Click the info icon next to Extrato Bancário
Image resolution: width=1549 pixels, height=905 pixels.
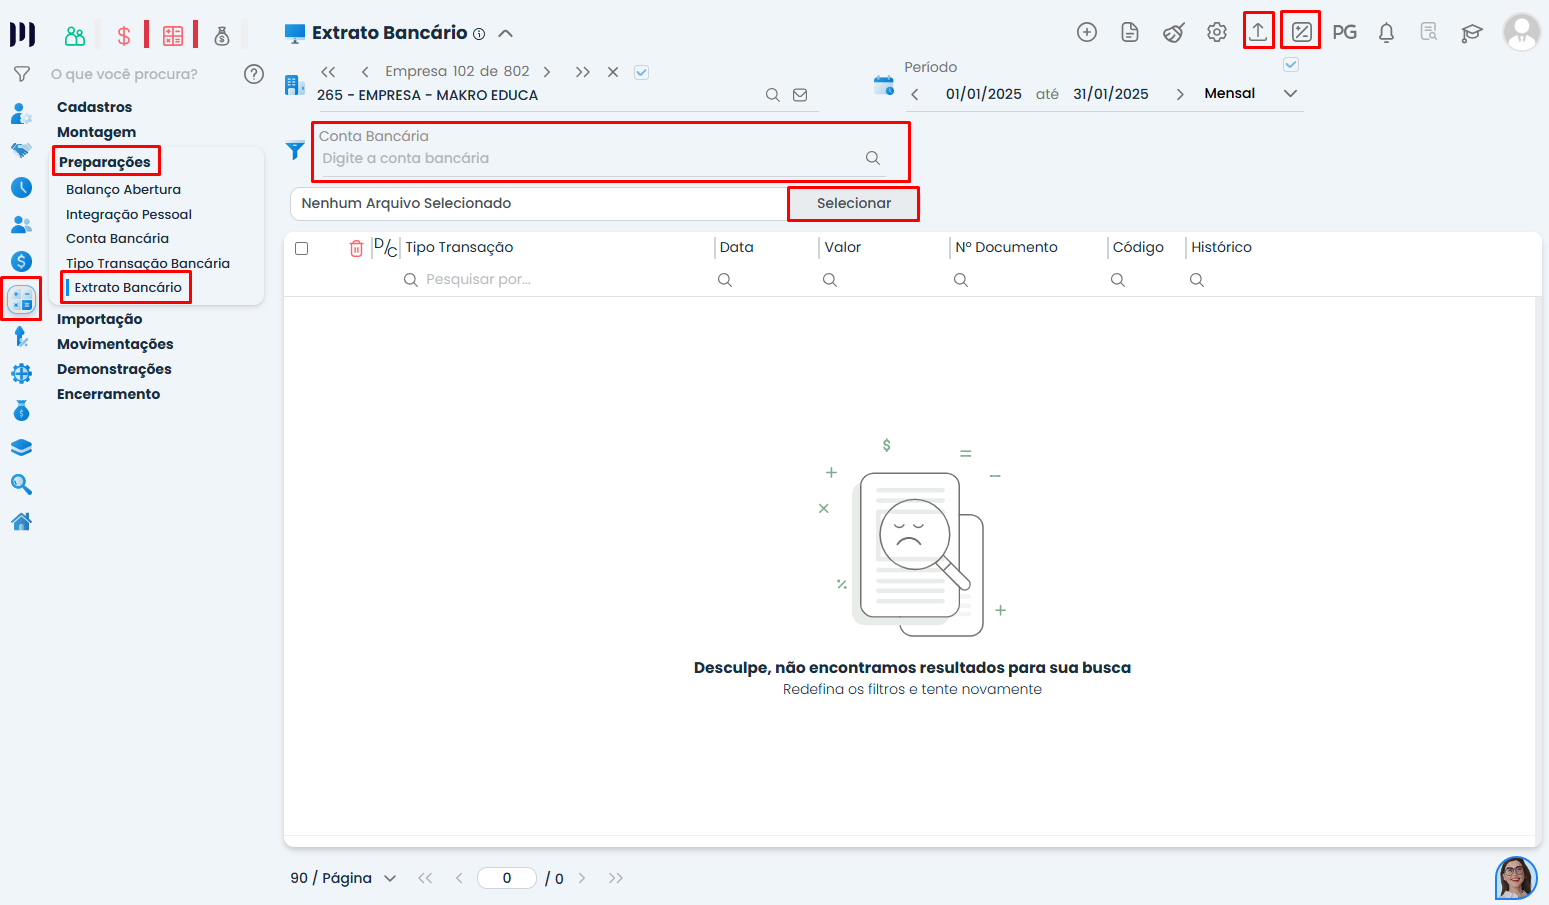(479, 34)
